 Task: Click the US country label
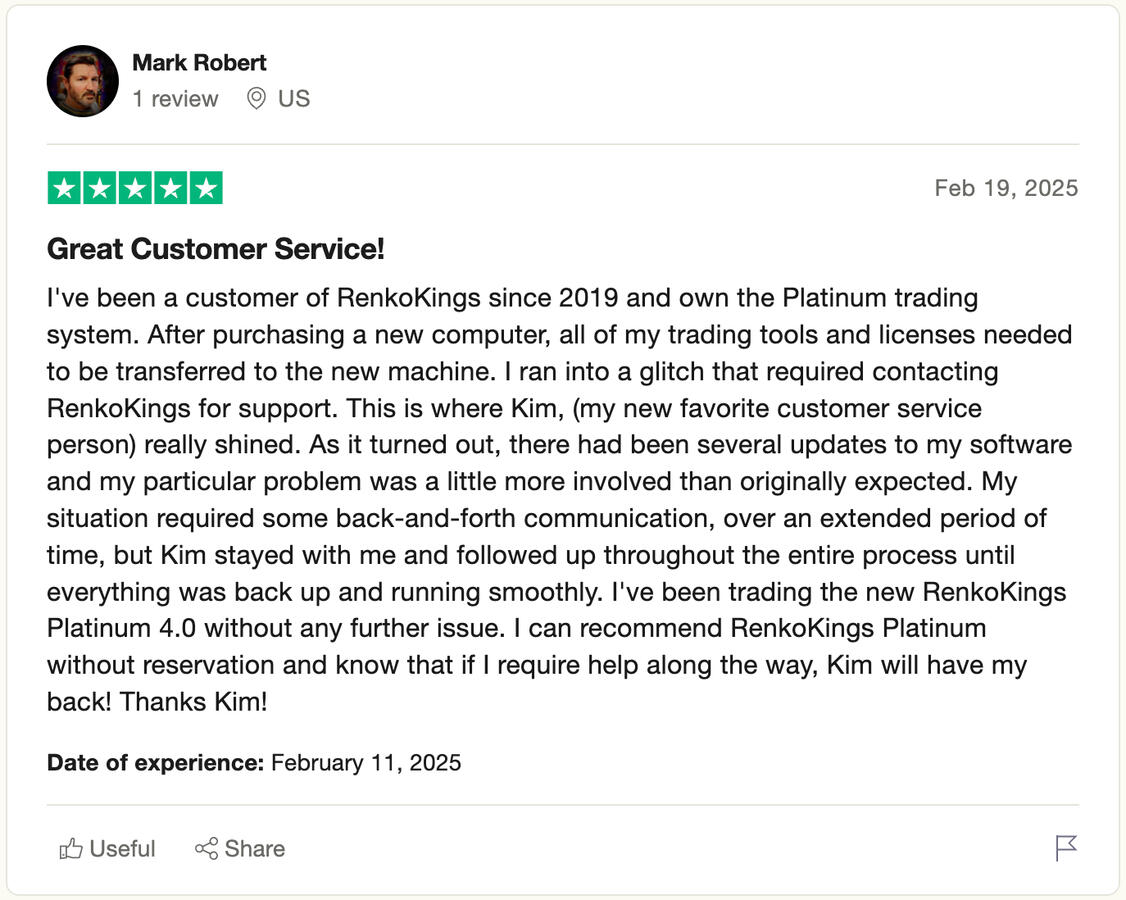(x=294, y=98)
